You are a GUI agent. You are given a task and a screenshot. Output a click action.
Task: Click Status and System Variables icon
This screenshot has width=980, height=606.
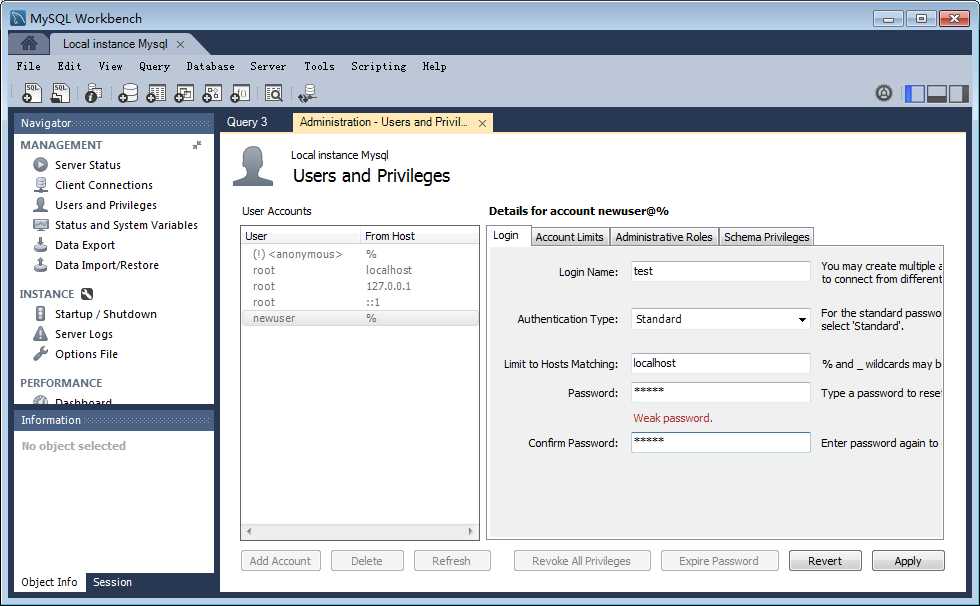(x=41, y=225)
